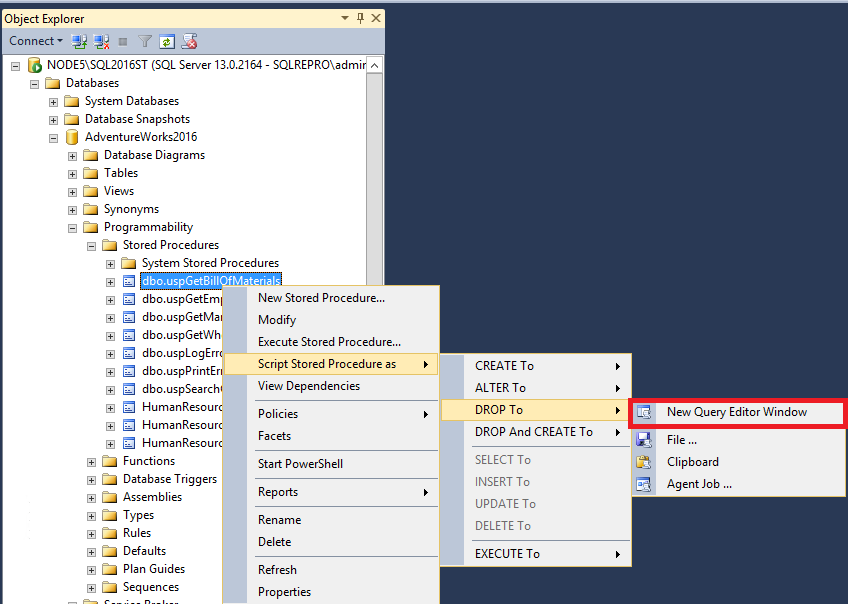Select Rename in the context menu
The height and width of the screenshot is (605, 848).
330,520
